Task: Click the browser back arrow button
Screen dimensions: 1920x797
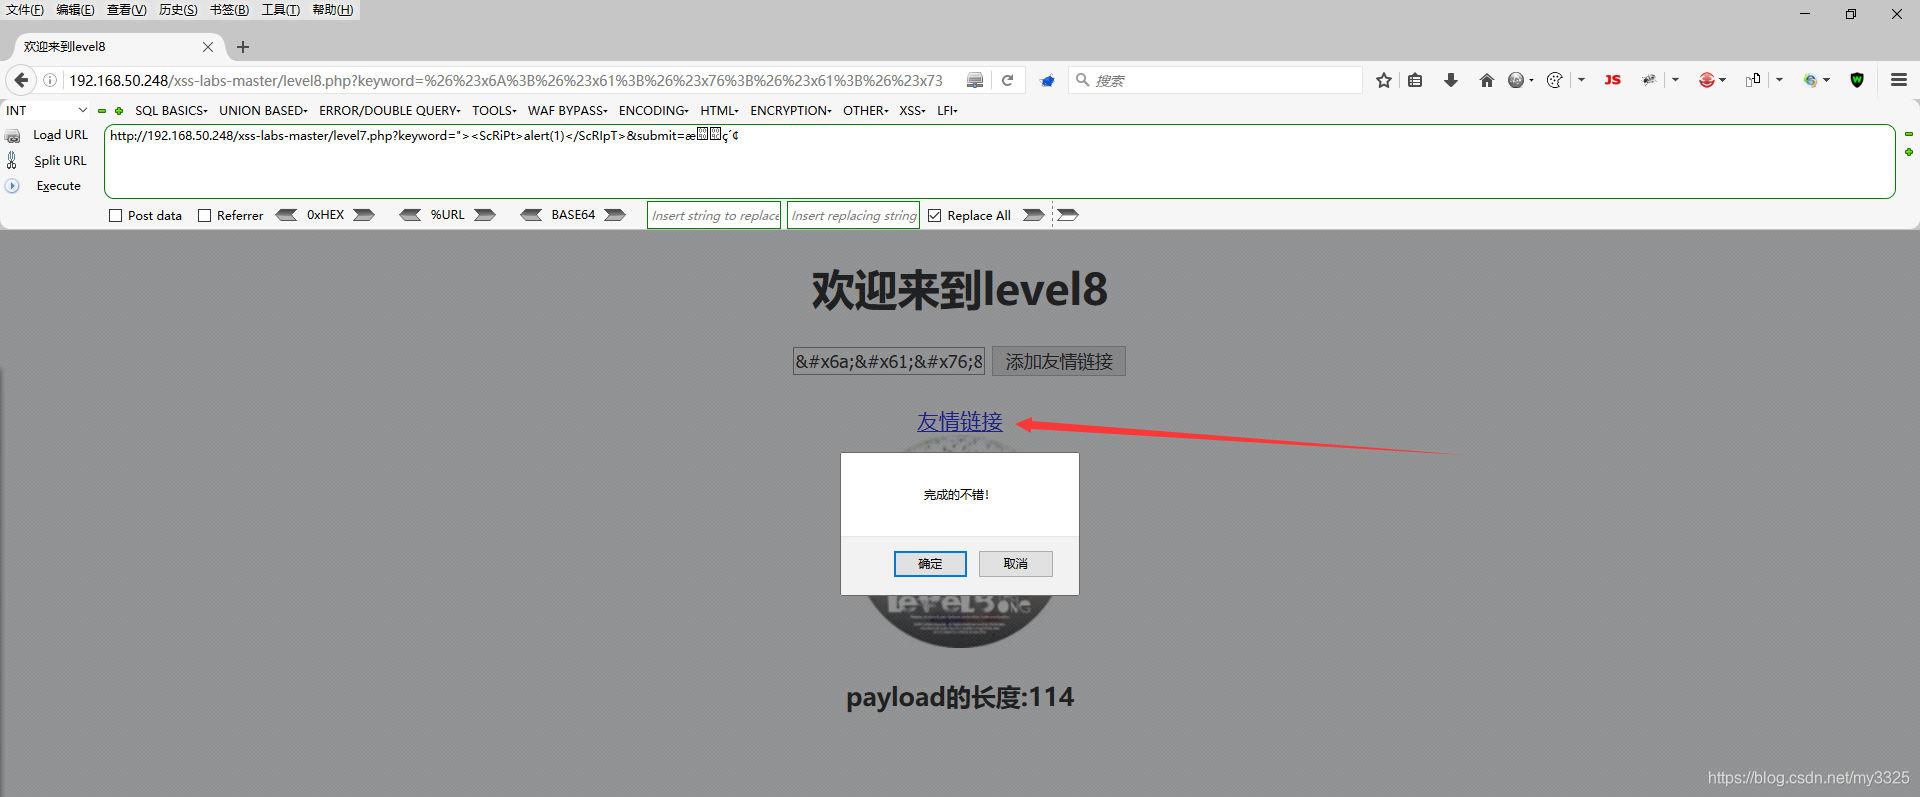Action: coord(21,80)
